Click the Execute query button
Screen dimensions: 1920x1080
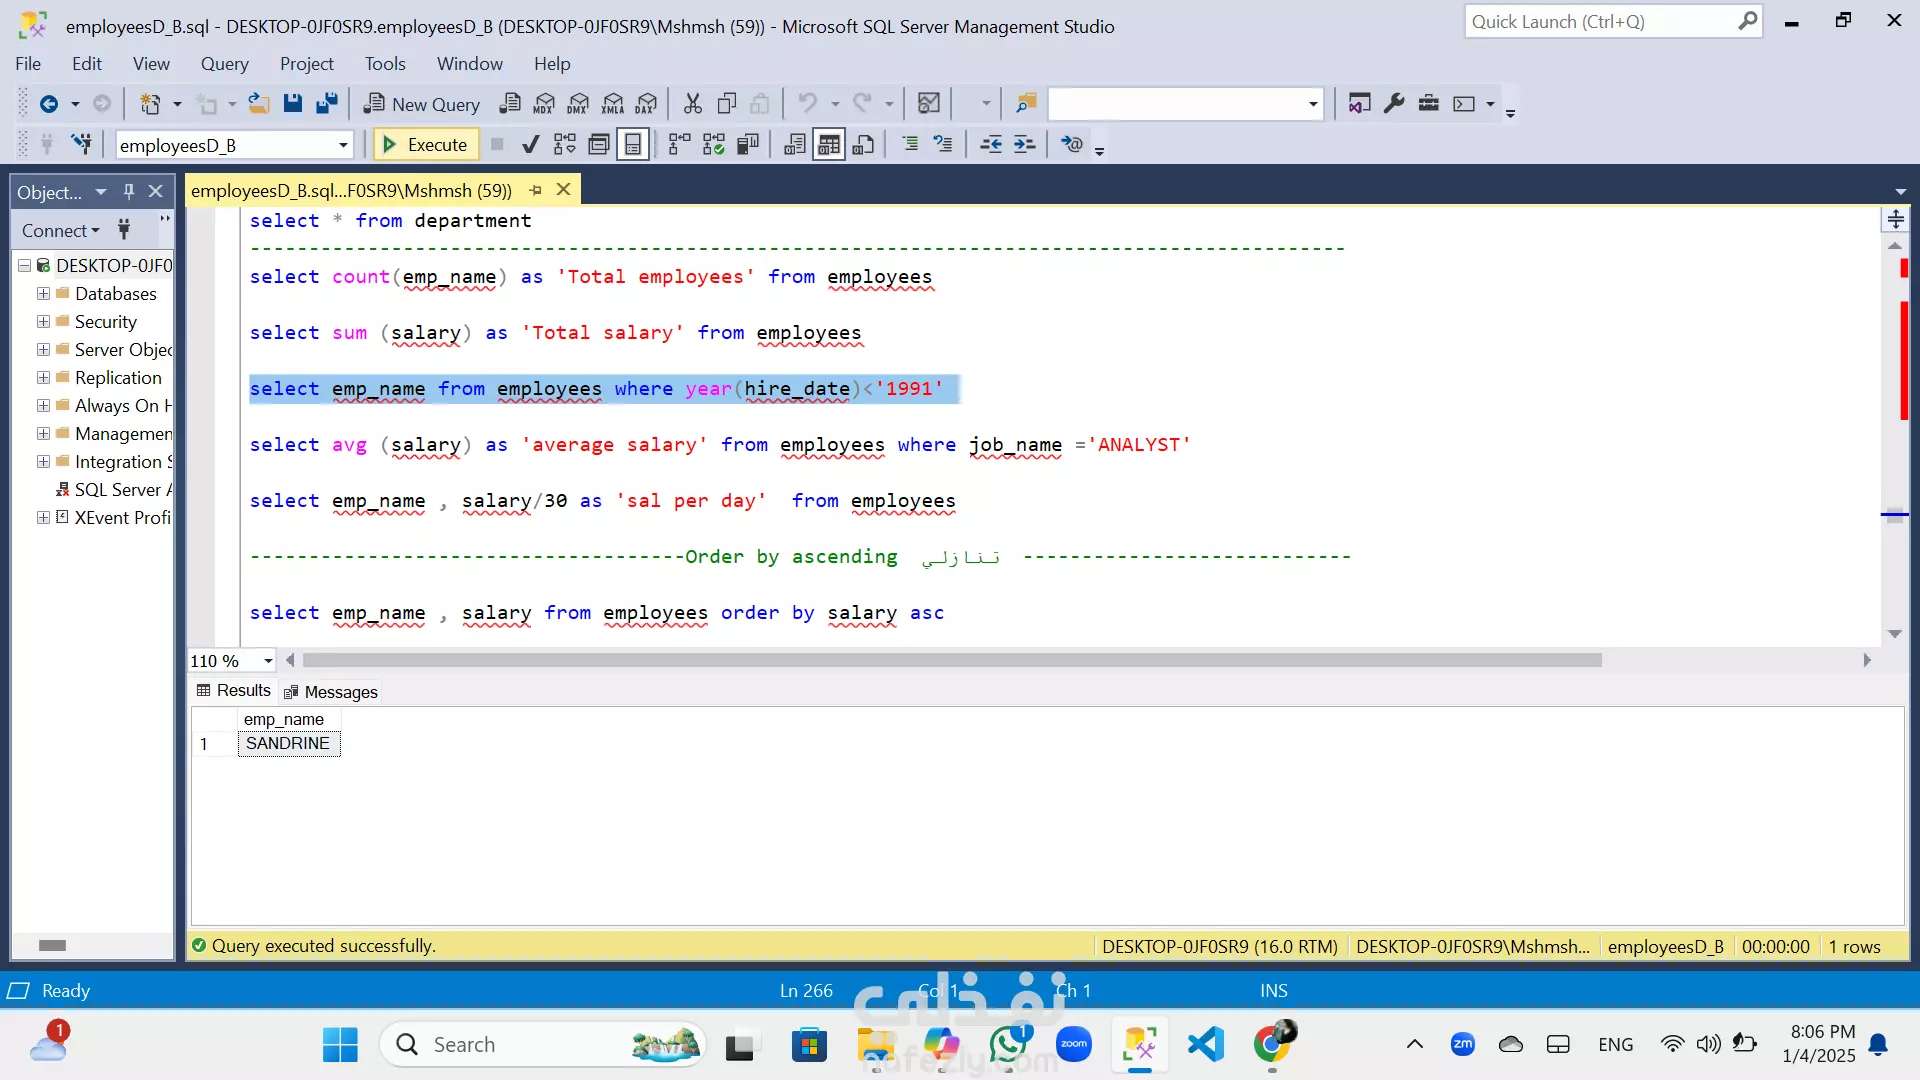425,145
